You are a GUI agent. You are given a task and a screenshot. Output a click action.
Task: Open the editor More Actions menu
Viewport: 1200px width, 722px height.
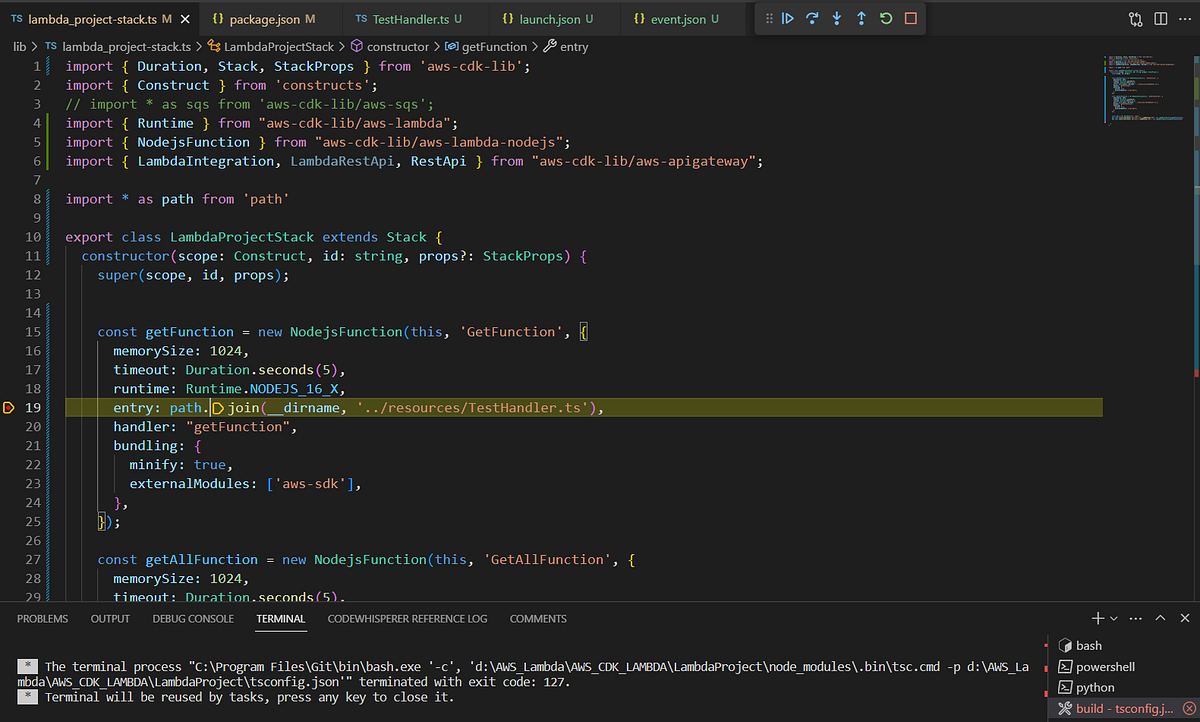click(x=1184, y=19)
